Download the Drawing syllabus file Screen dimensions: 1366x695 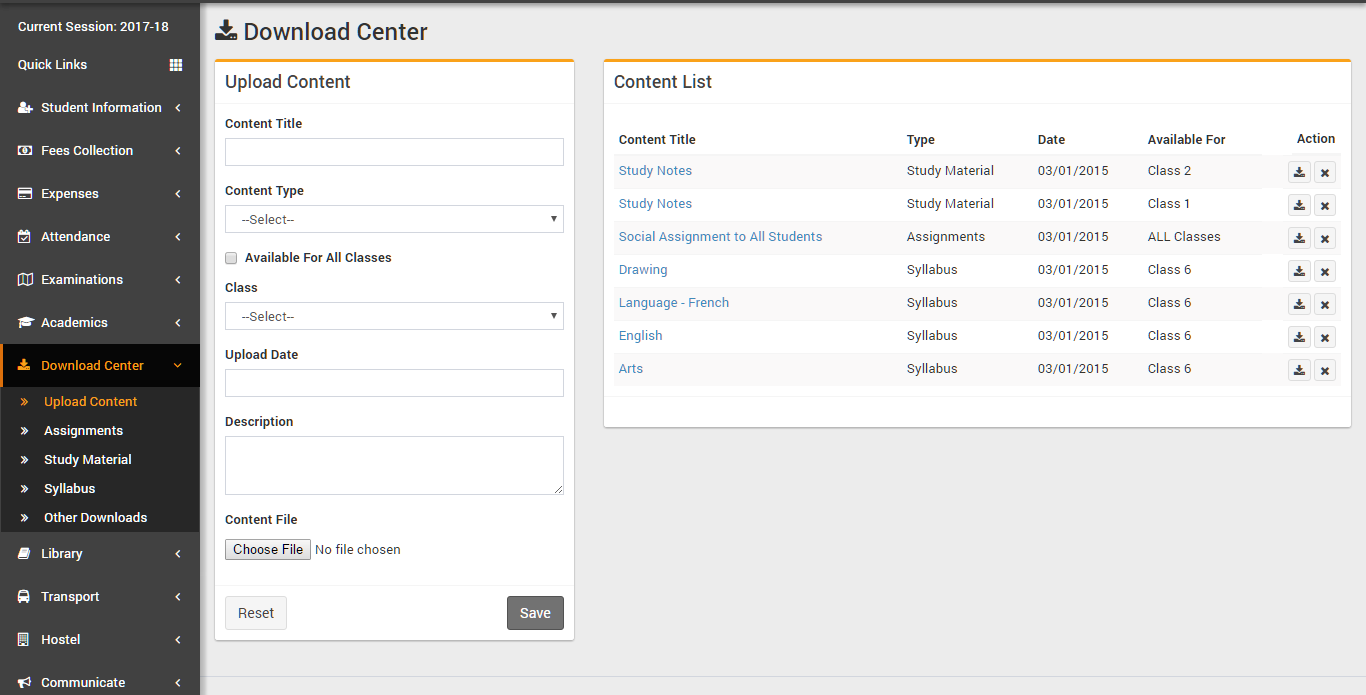[x=1299, y=271]
